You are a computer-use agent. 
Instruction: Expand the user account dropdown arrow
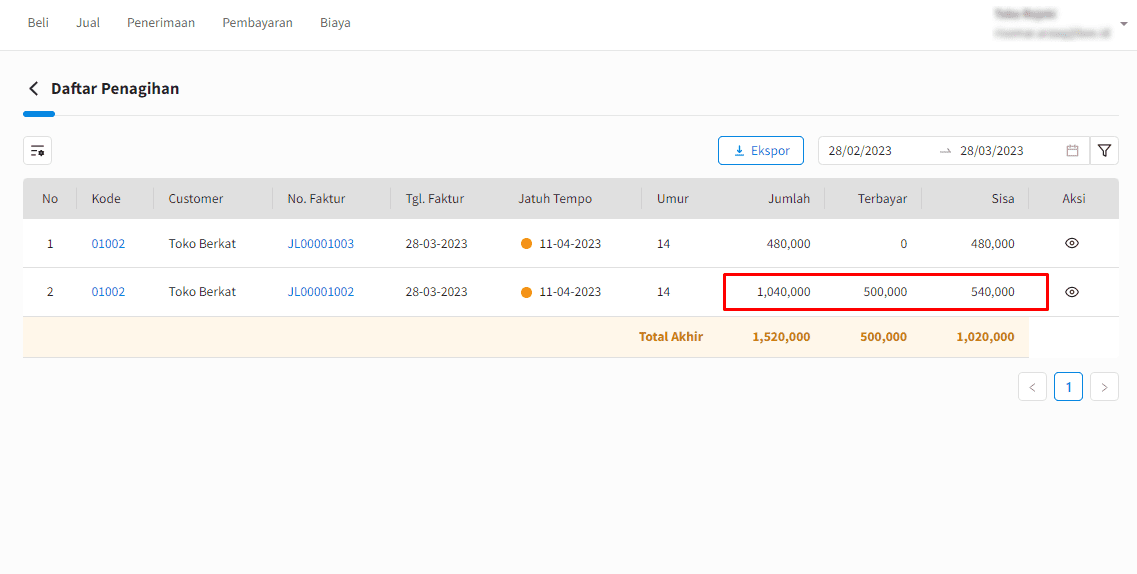click(x=1124, y=23)
